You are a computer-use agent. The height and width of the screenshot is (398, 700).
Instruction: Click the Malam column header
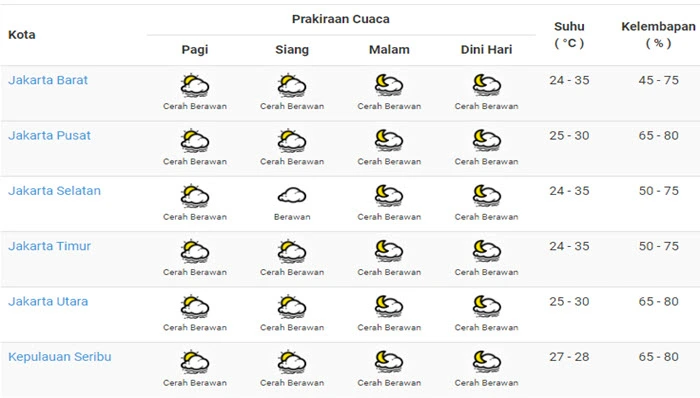click(x=389, y=50)
